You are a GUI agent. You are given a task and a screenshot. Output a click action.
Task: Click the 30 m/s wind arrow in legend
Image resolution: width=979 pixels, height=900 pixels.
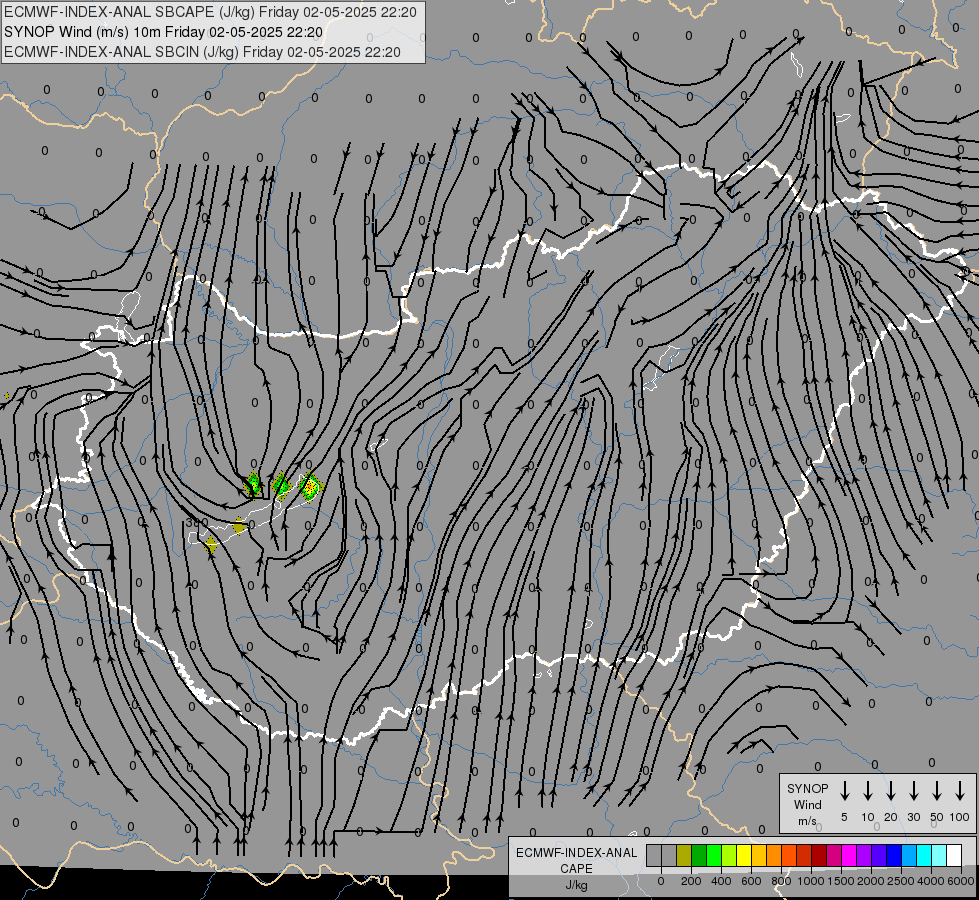pos(913,791)
